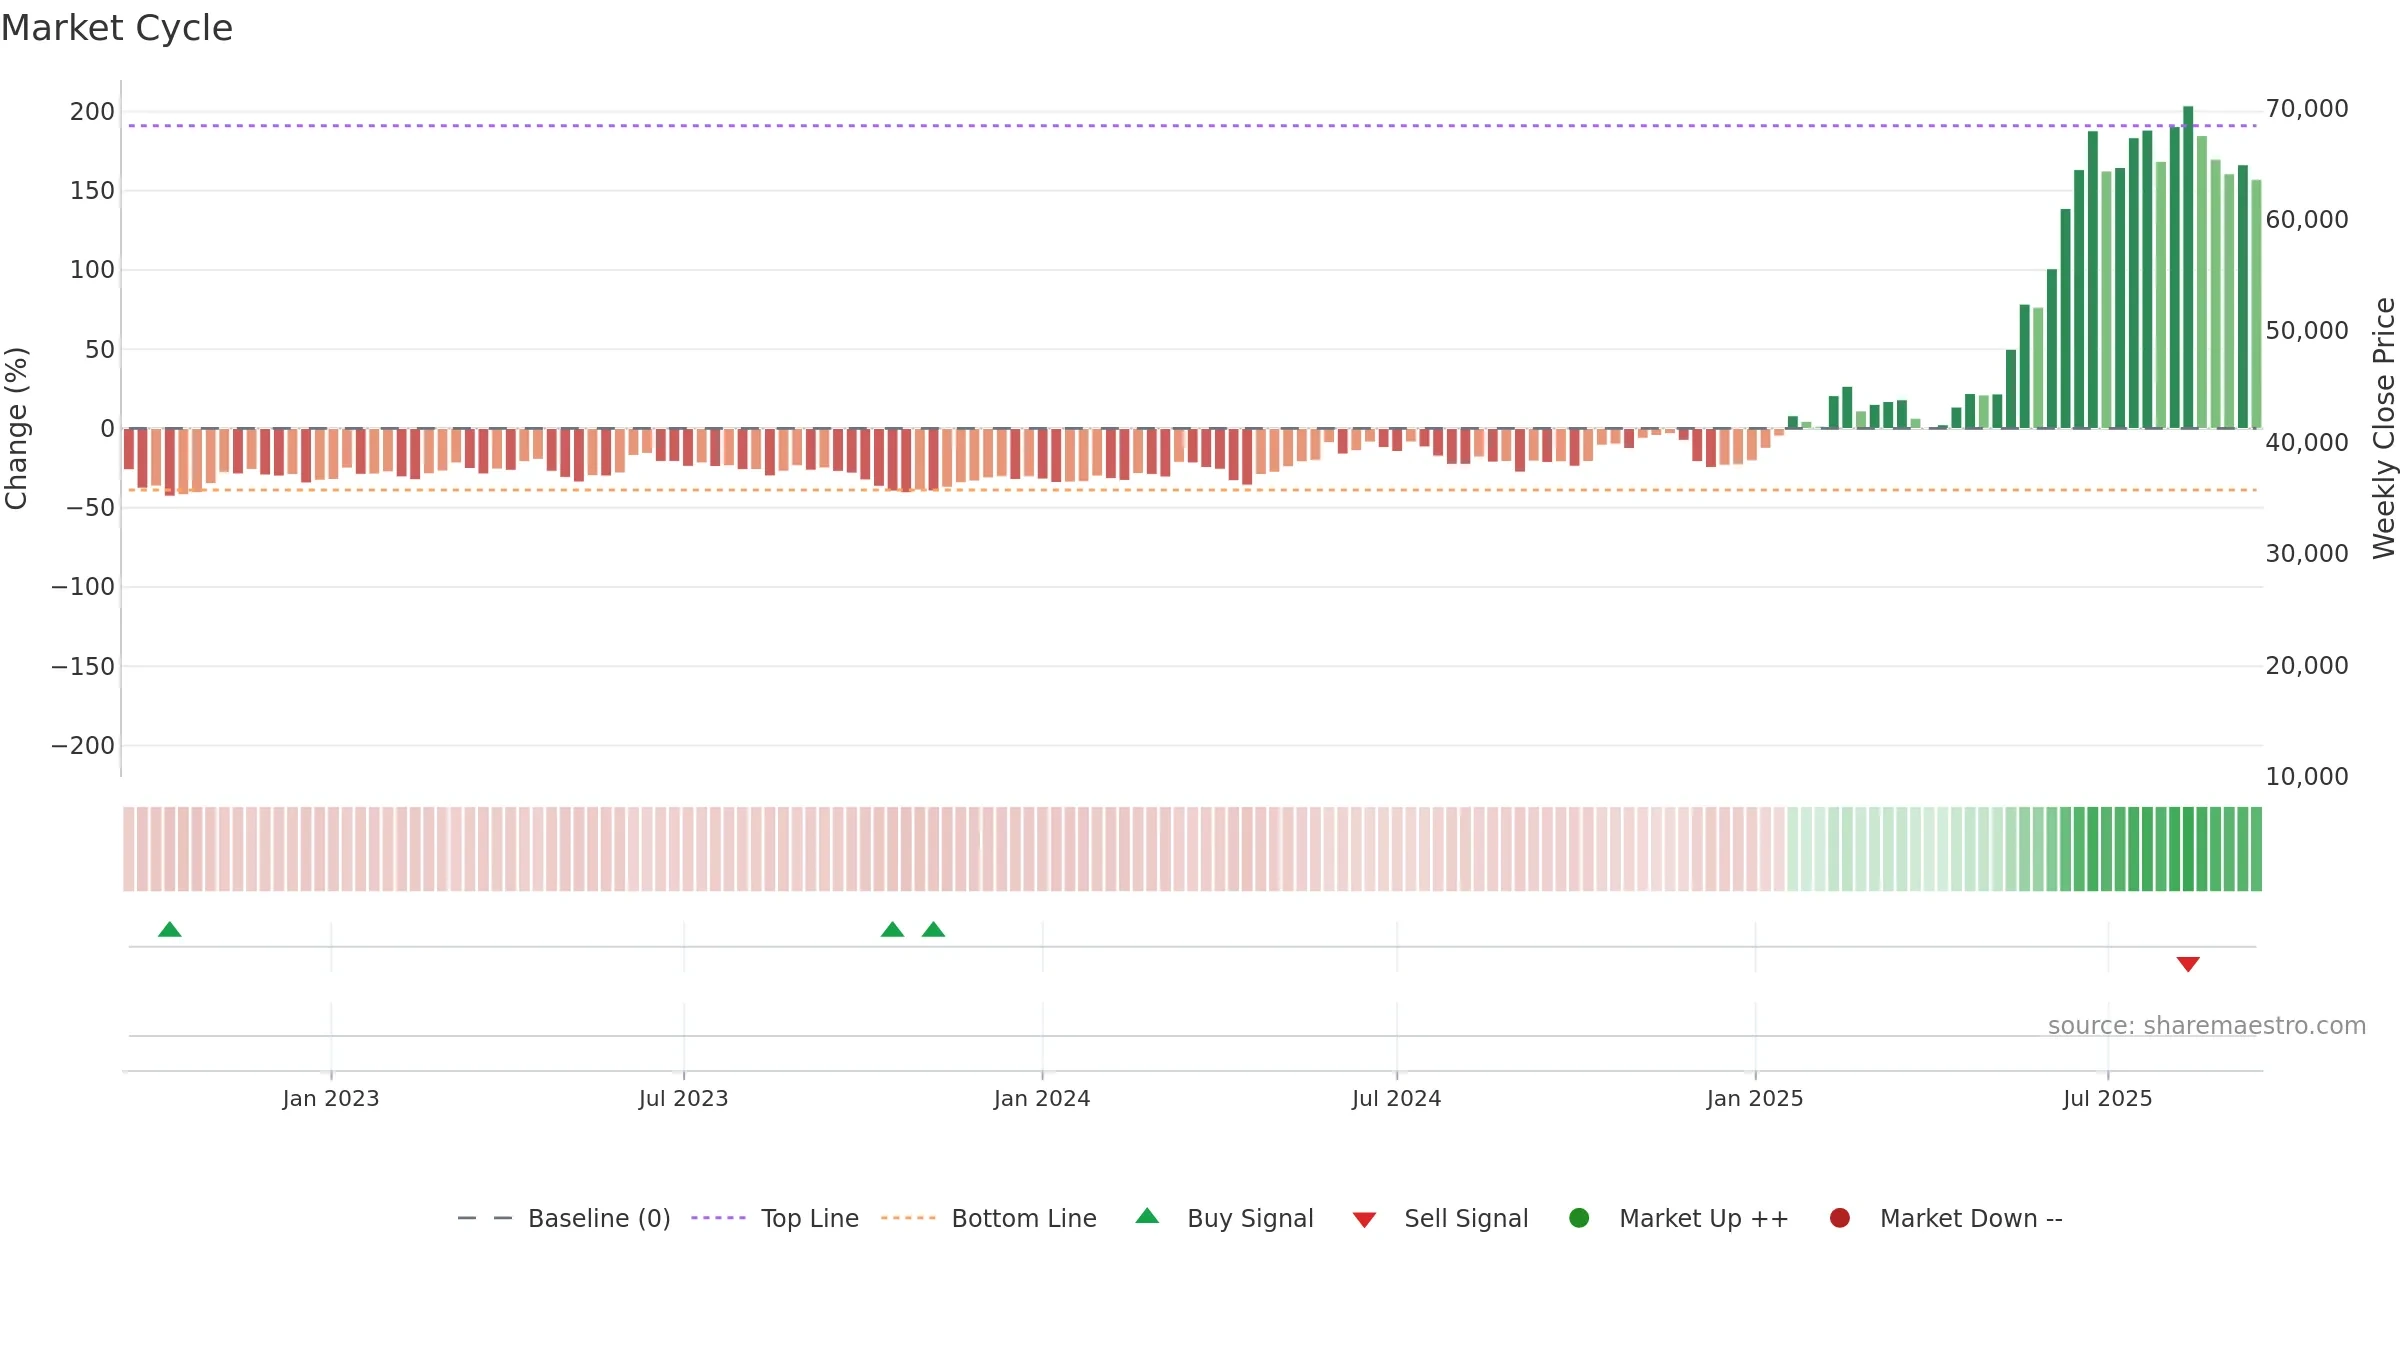Click the Market Cycle chart title

117,28
